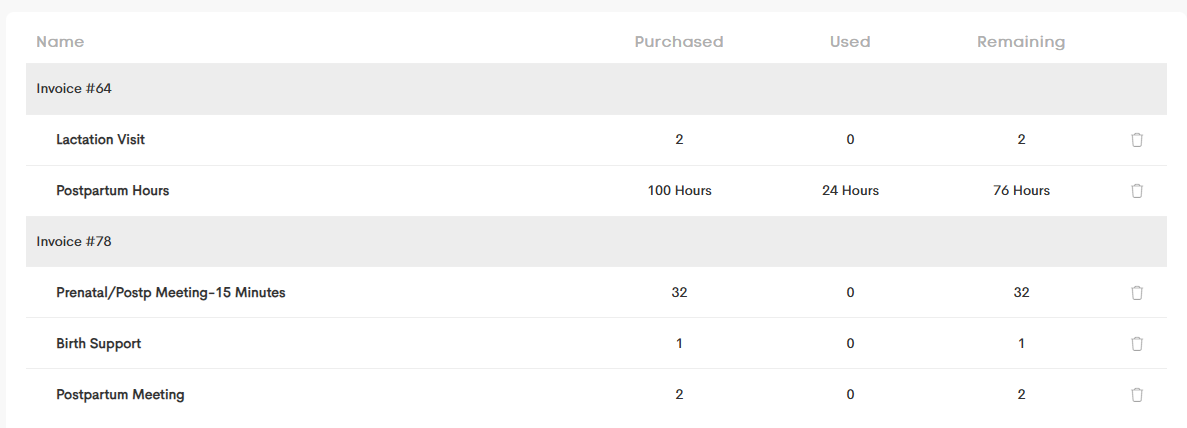1187x428 pixels.
Task: Click the trash icon for Postpartum Hours
Action: 1136,191
